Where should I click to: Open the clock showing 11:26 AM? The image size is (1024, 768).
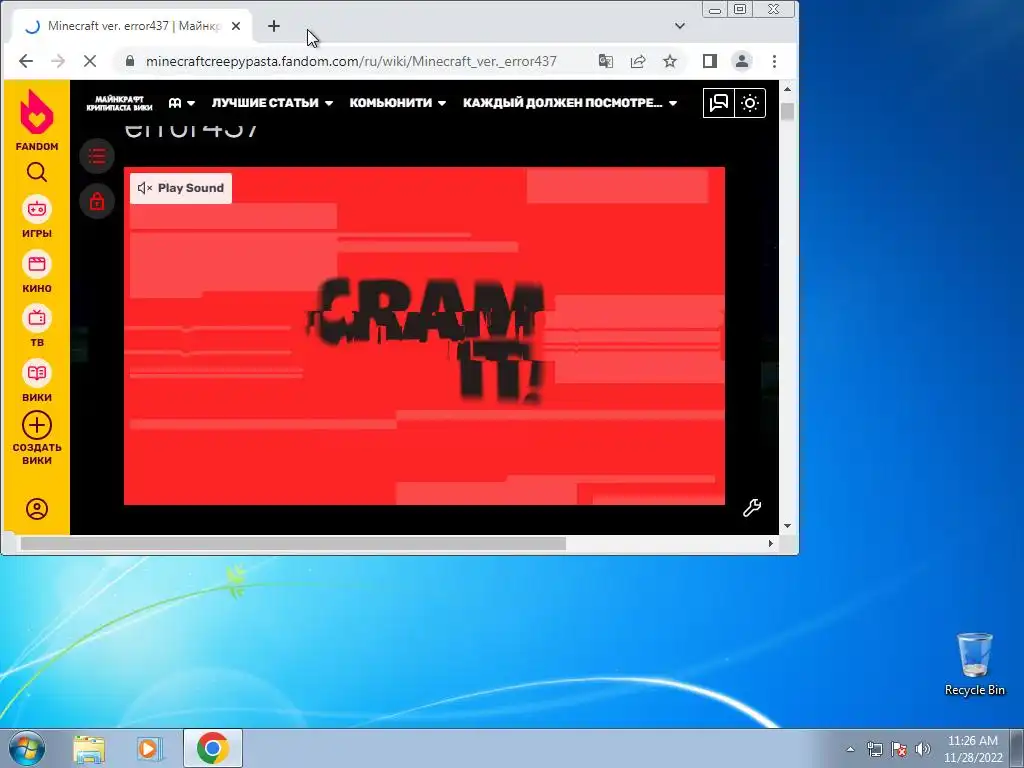[x=972, y=748]
